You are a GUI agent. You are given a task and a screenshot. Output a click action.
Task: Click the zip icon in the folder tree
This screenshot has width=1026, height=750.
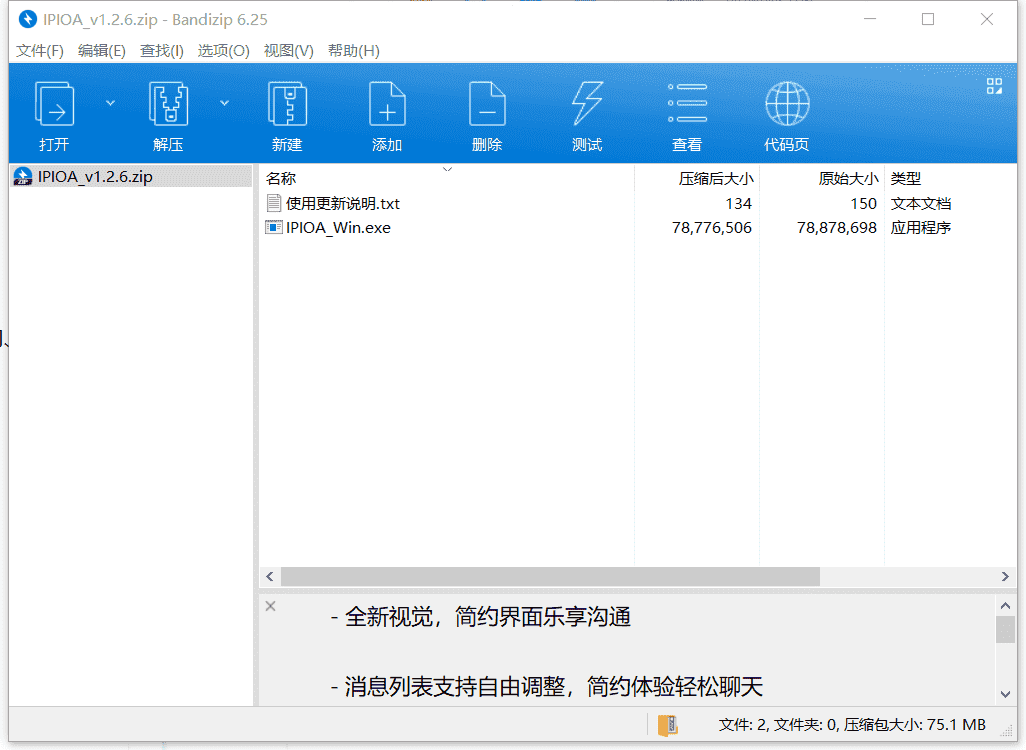coord(23,176)
